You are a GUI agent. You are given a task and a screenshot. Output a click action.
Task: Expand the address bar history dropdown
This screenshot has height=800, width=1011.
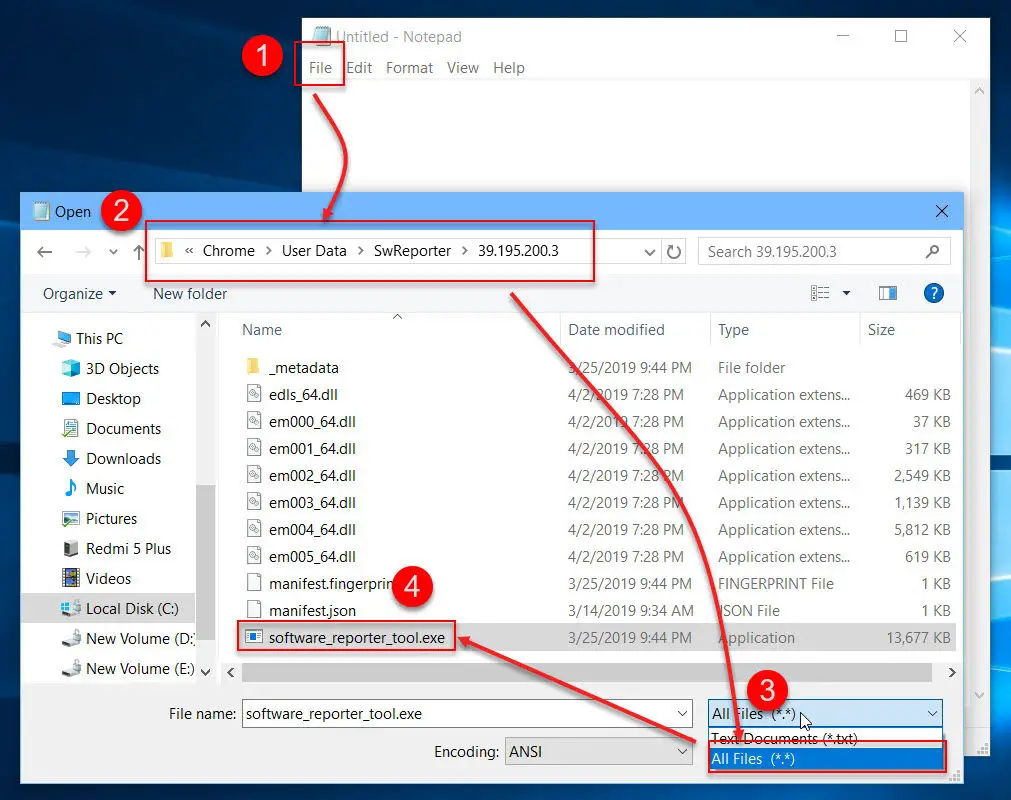(x=650, y=252)
